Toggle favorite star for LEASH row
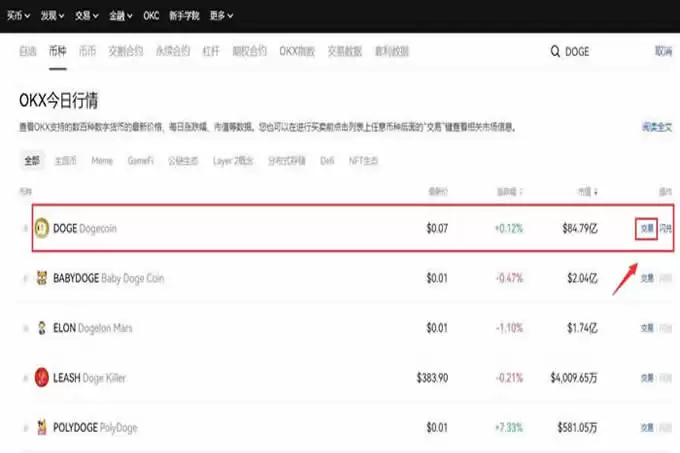 tap(24, 377)
